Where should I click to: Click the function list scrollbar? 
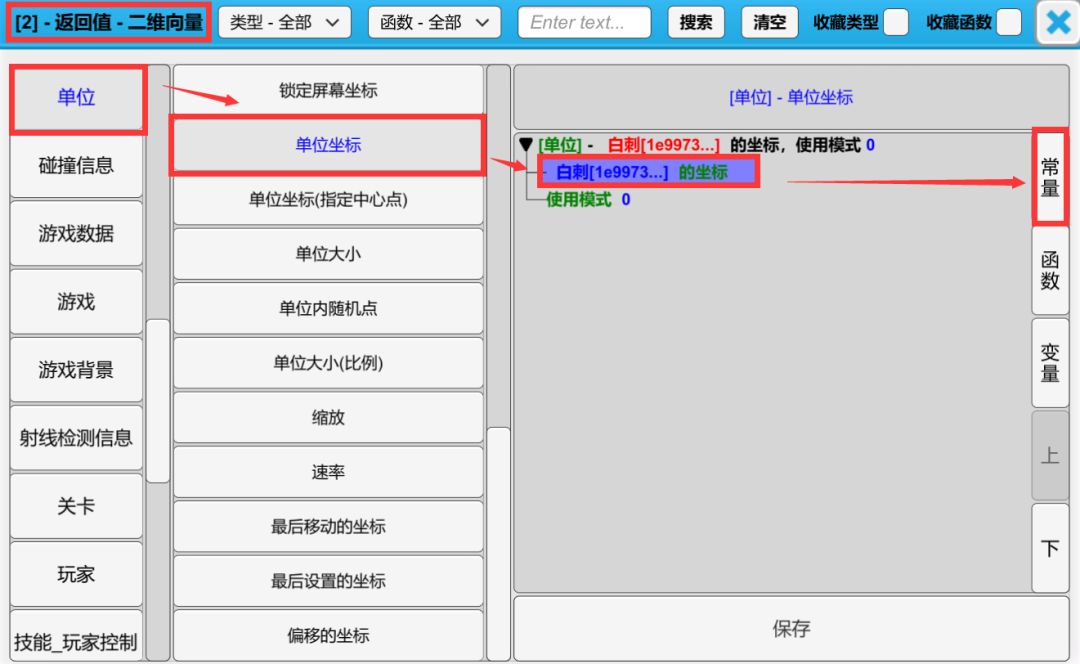click(497, 540)
